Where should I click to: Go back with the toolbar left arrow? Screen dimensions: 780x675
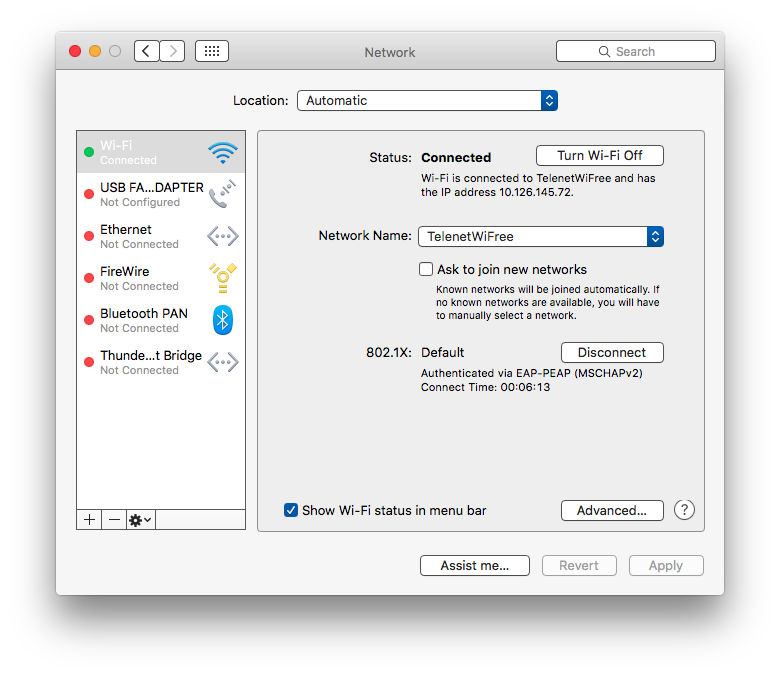click(x=147, y=51)
